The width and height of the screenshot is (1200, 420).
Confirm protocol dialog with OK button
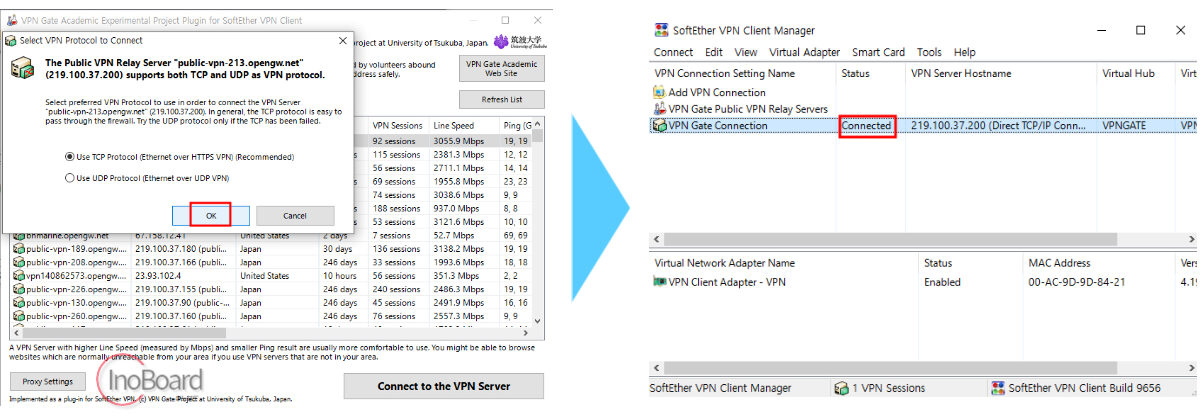point(210,215)
